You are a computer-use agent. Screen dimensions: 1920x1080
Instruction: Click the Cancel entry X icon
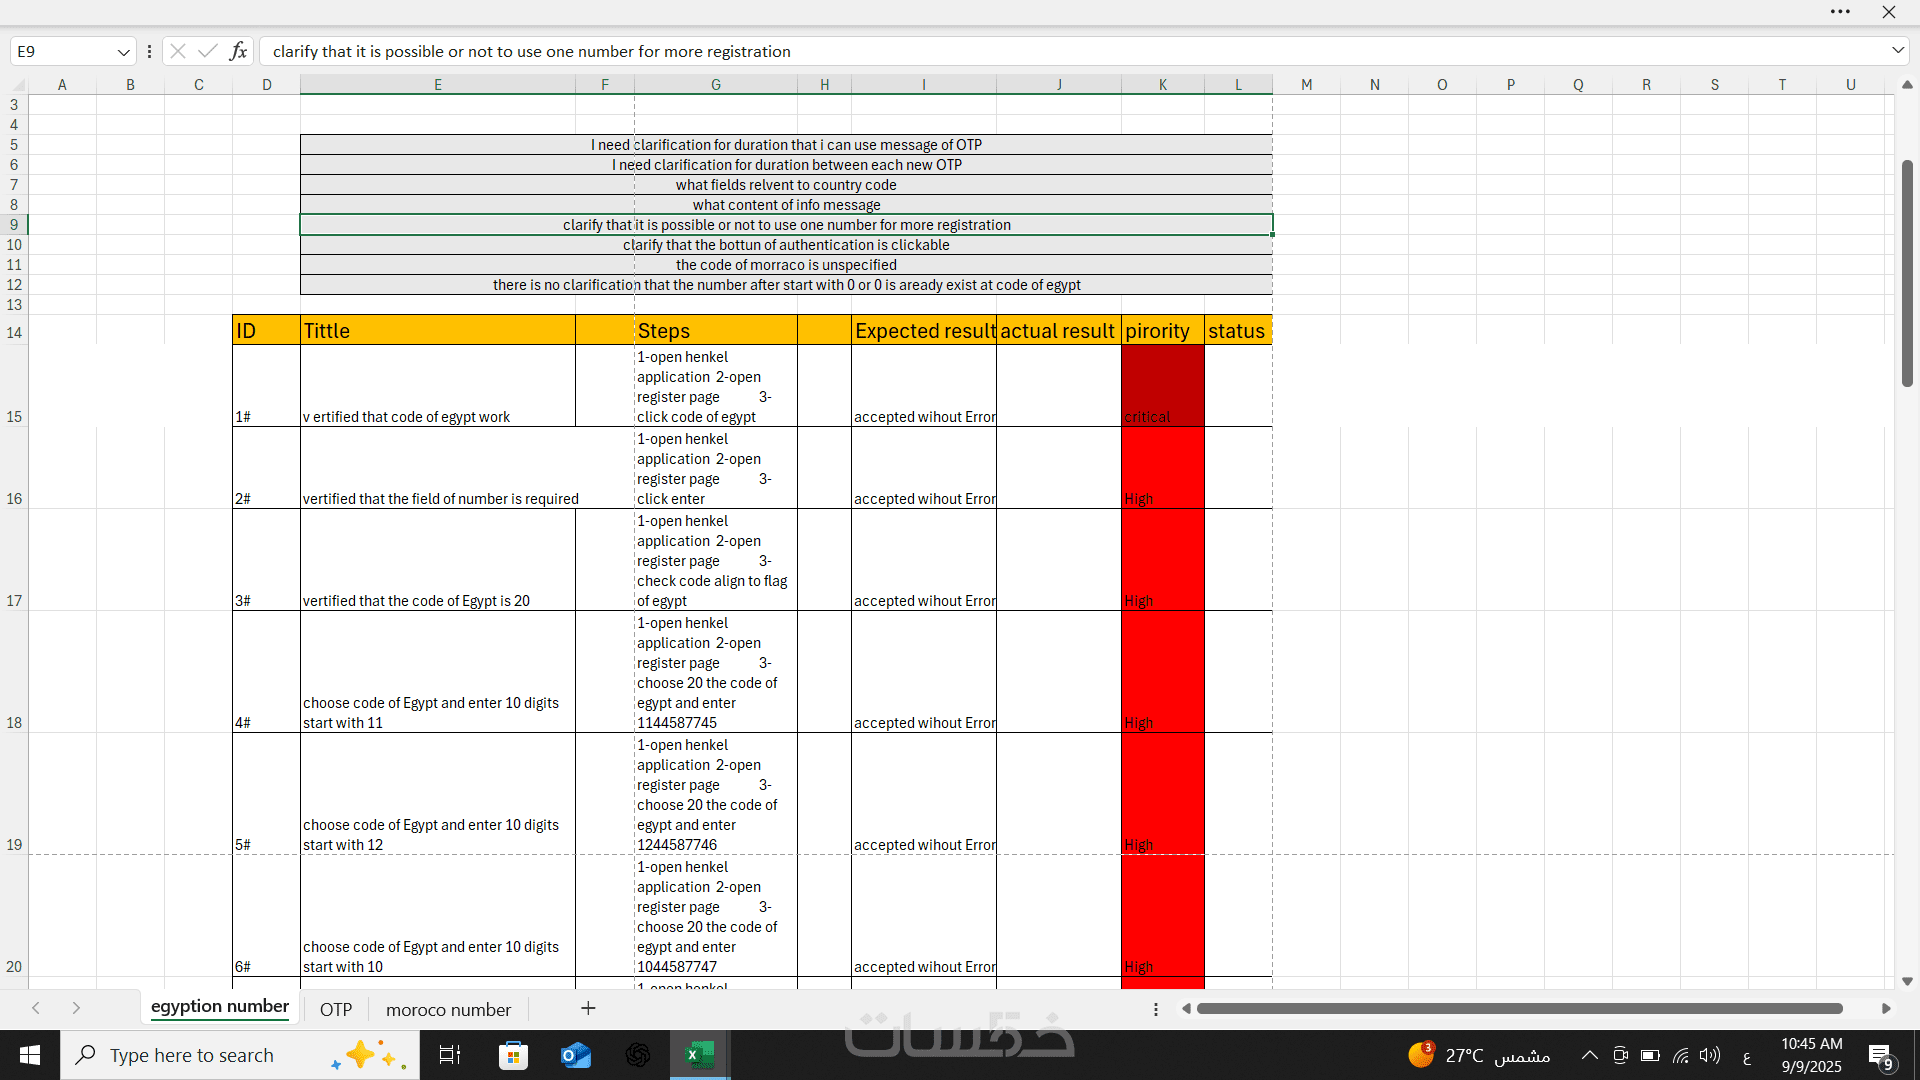(178, 51)
